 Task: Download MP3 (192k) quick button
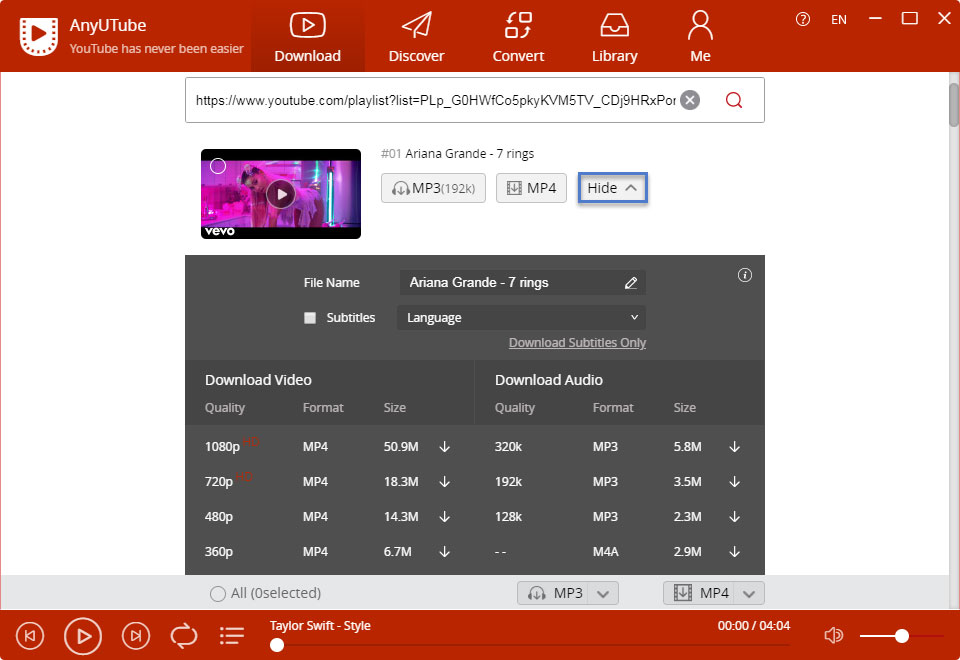[433, 188]
